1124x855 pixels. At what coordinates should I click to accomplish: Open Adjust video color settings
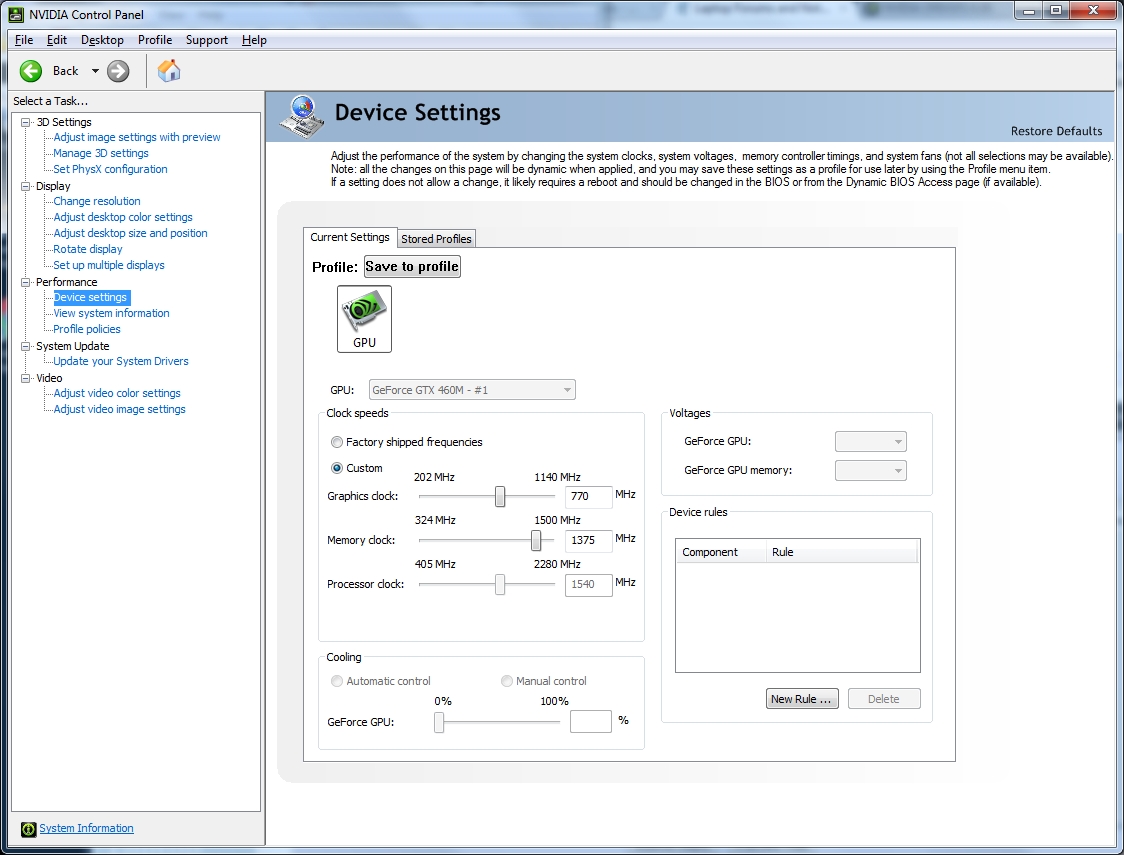(117, 393)
